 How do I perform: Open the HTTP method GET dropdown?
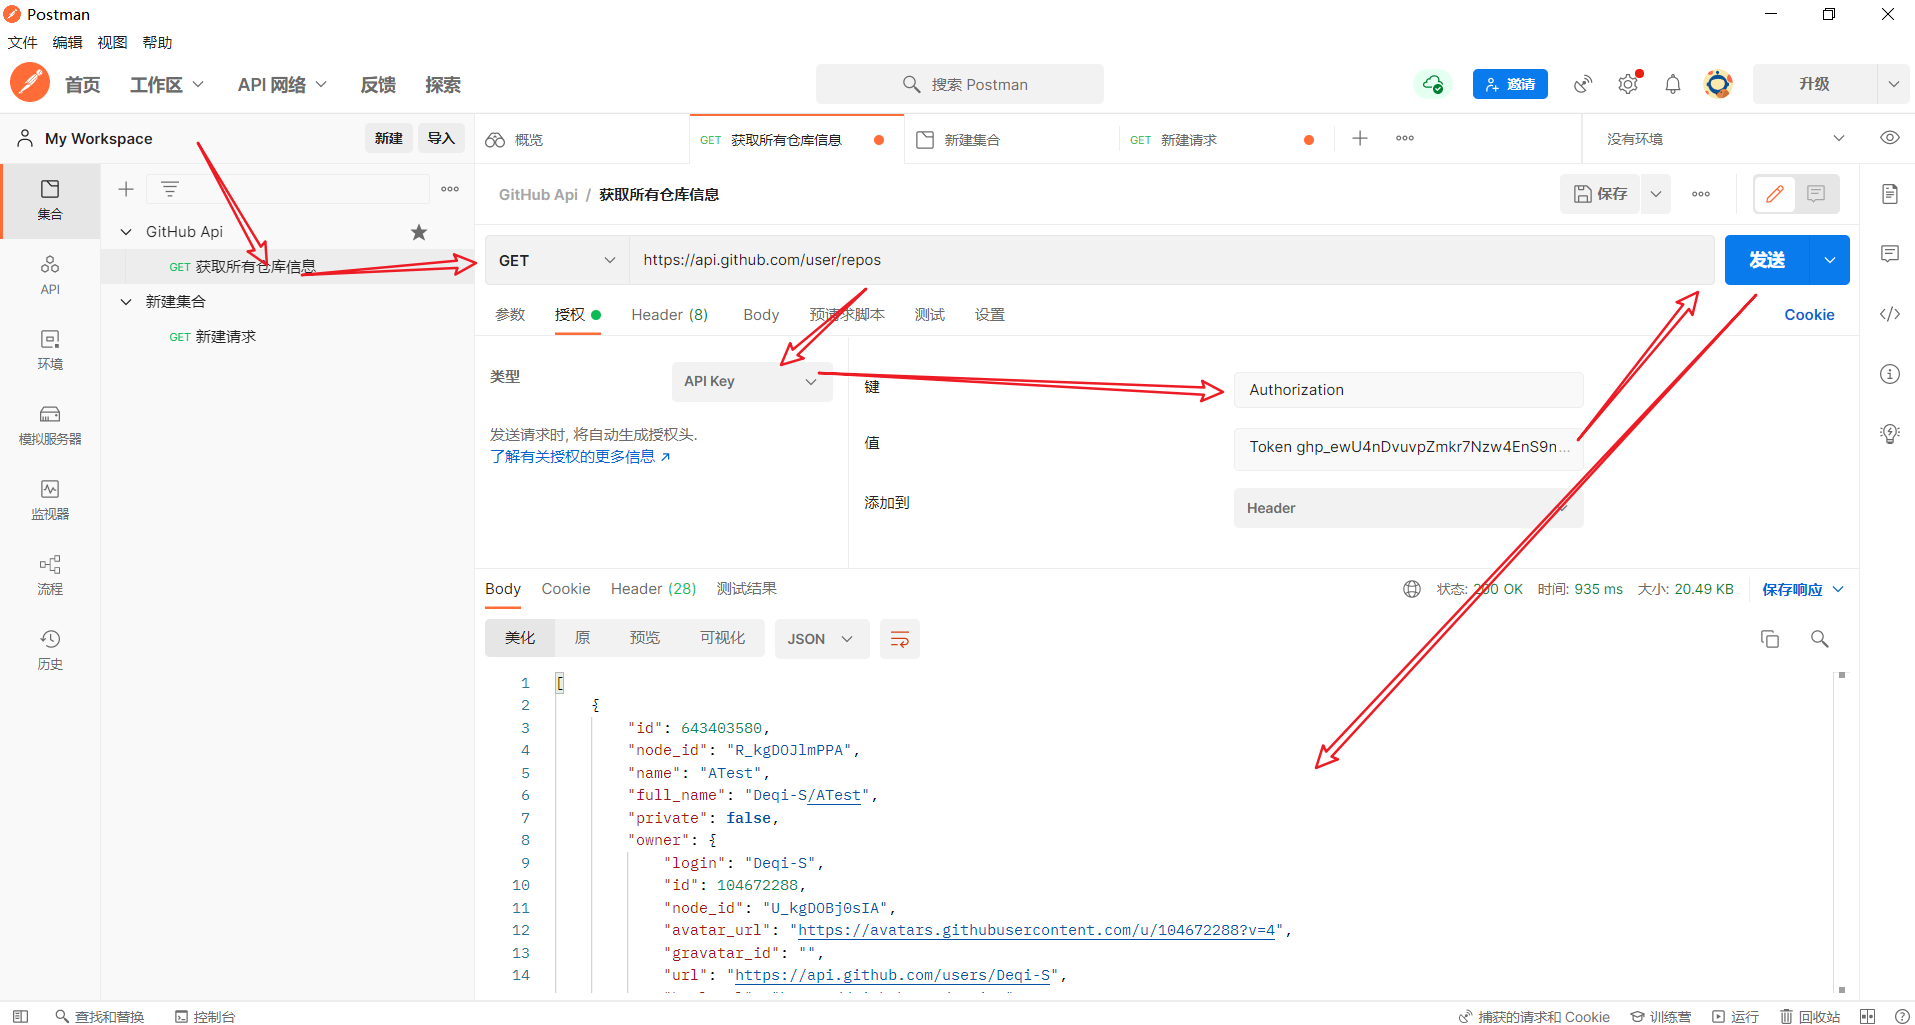(556, 260)
